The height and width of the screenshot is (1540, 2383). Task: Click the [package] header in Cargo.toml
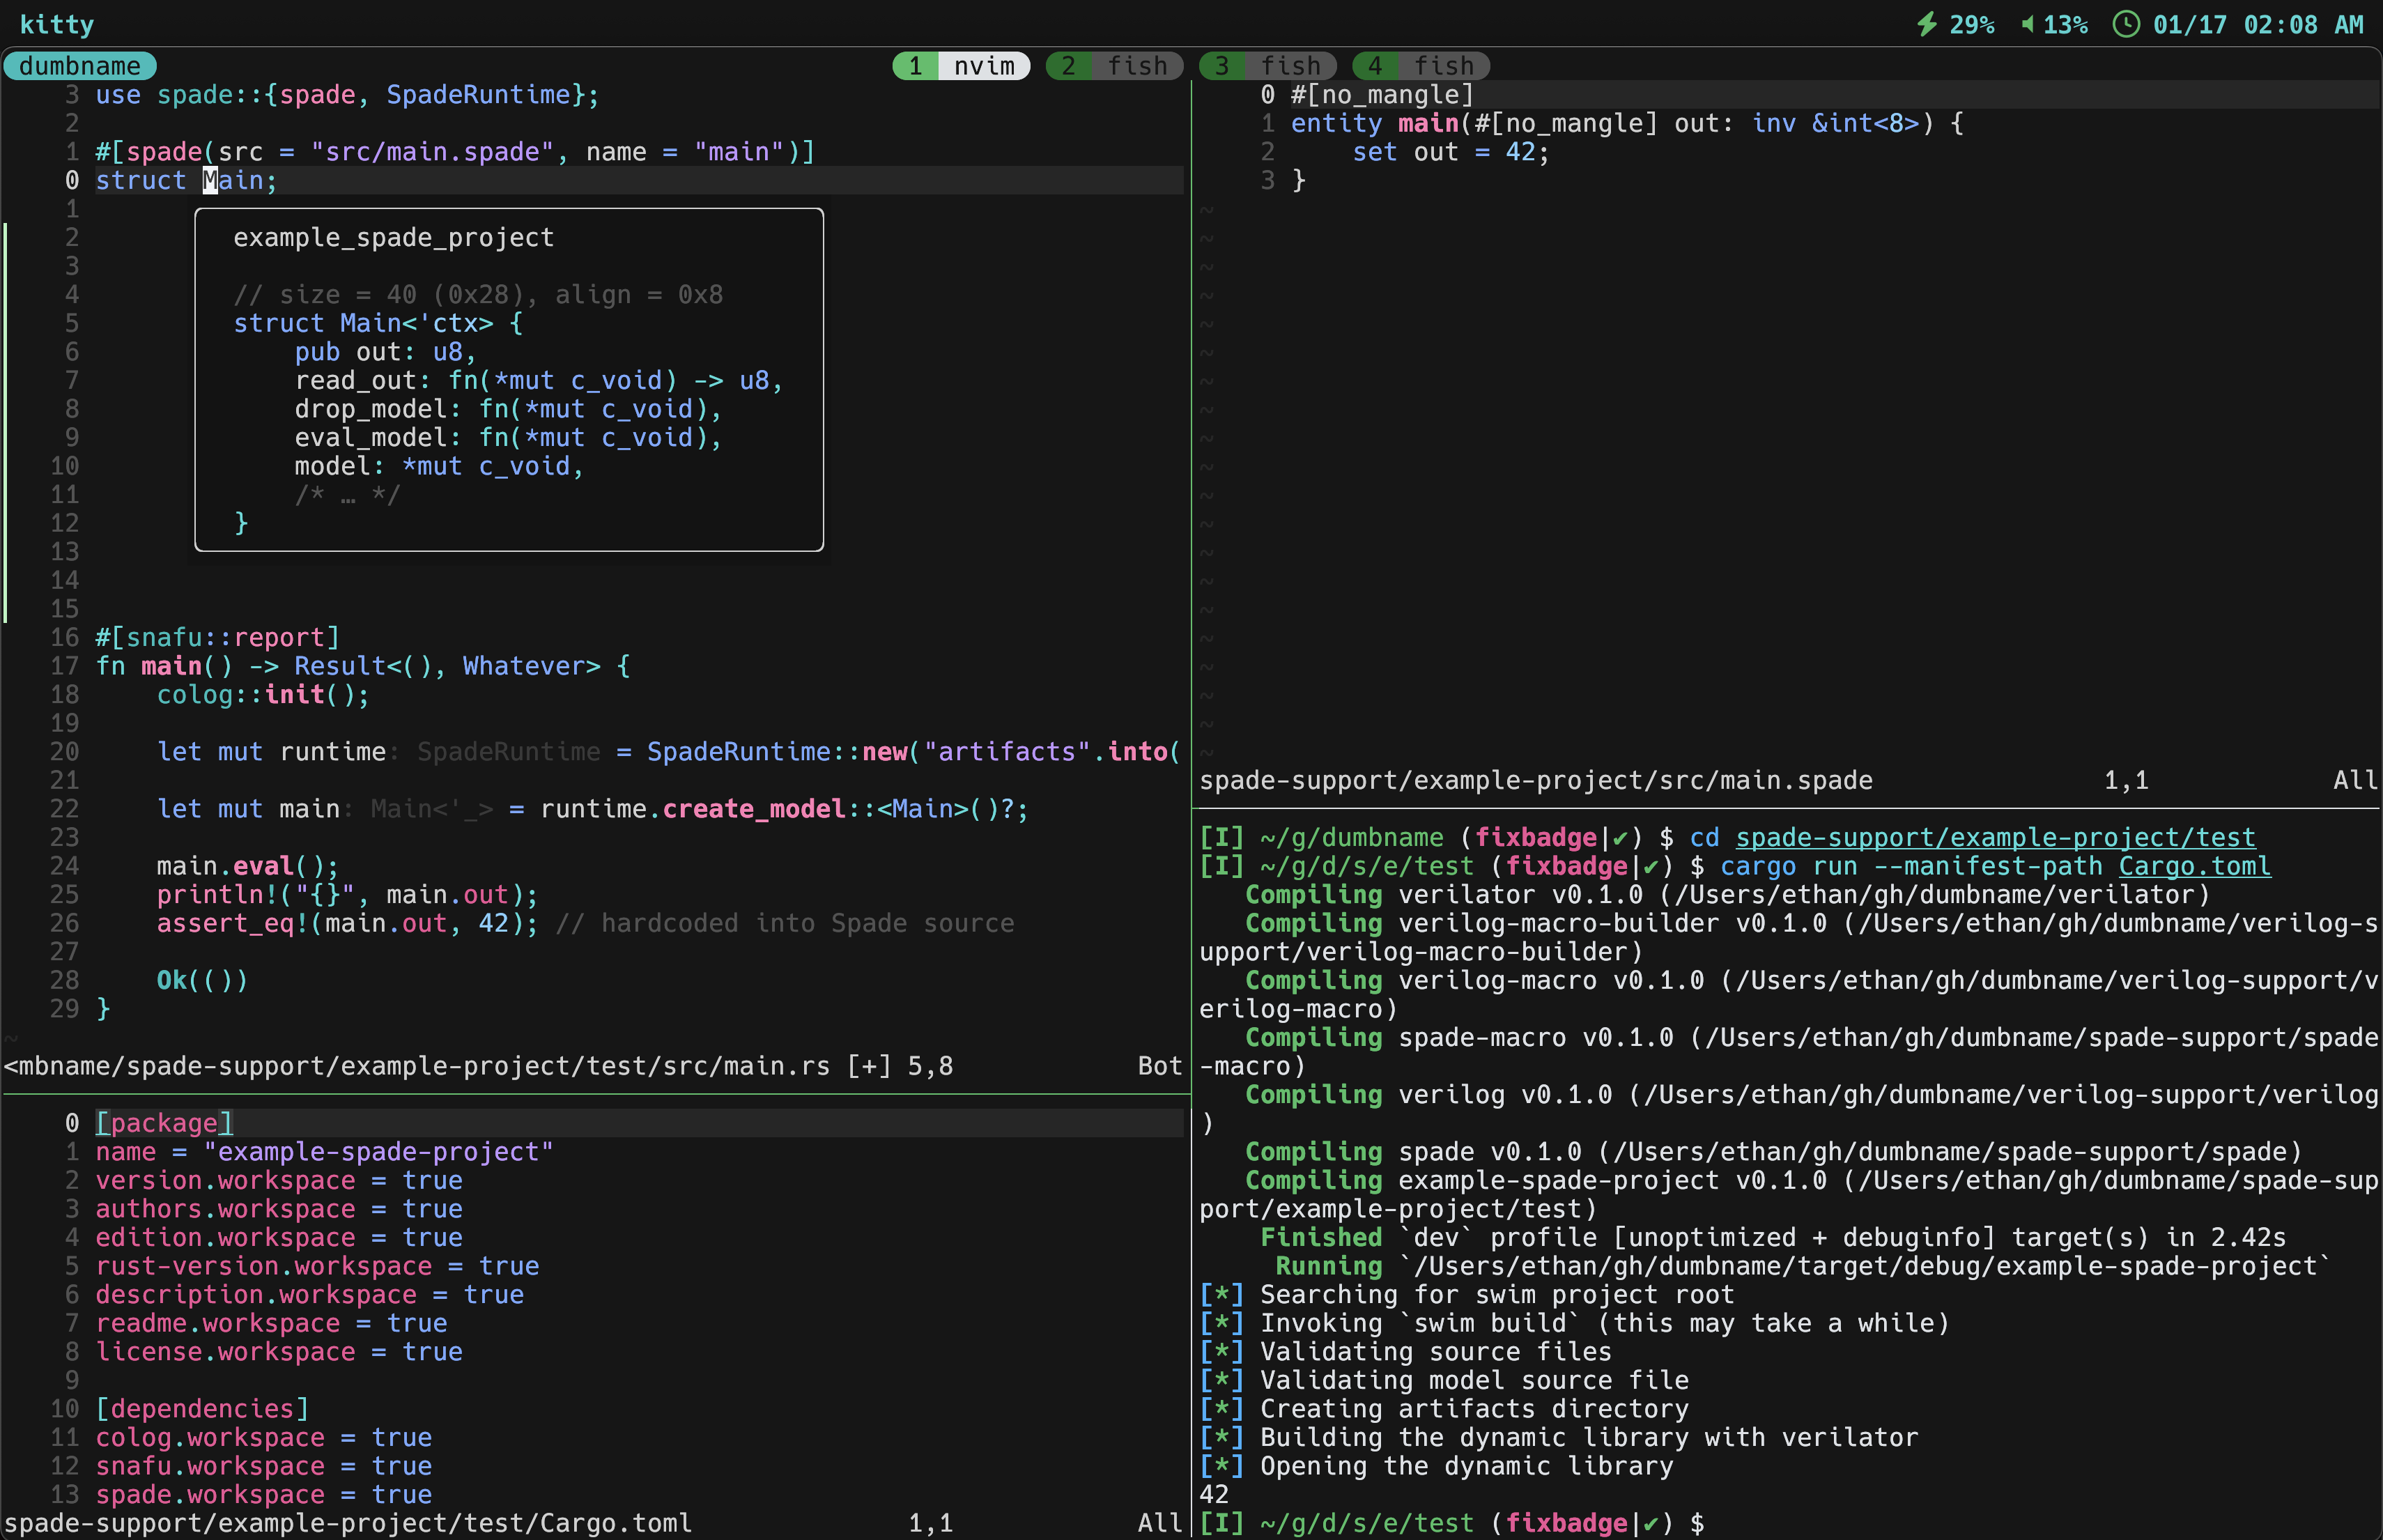(164, 1123)
